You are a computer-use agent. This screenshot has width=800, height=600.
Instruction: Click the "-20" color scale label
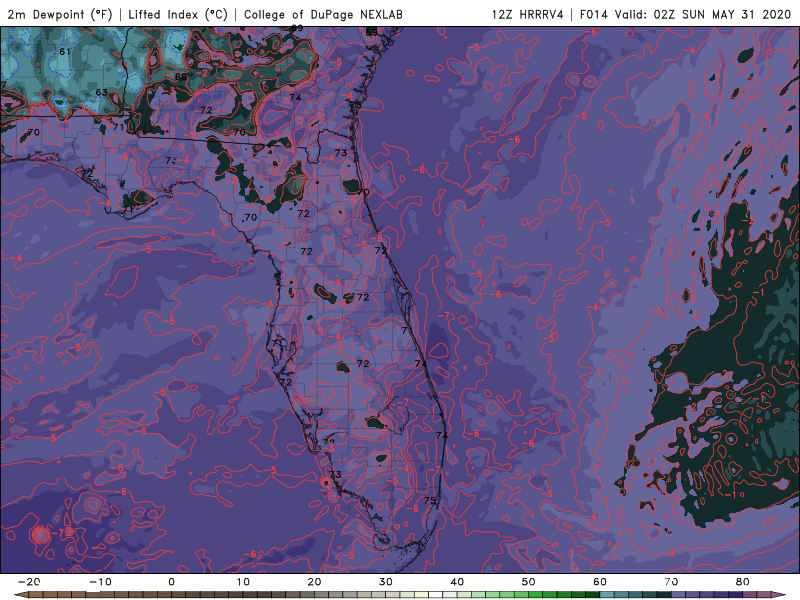click(29, 582)
